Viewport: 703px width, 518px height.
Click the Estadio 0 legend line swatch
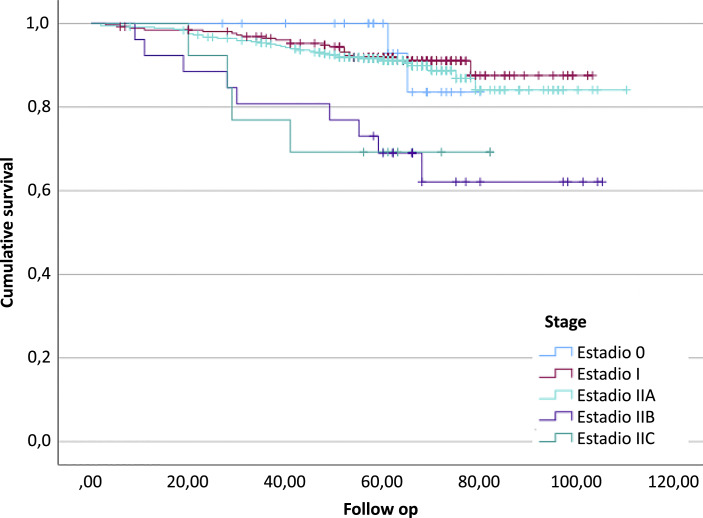coord(554,352)
